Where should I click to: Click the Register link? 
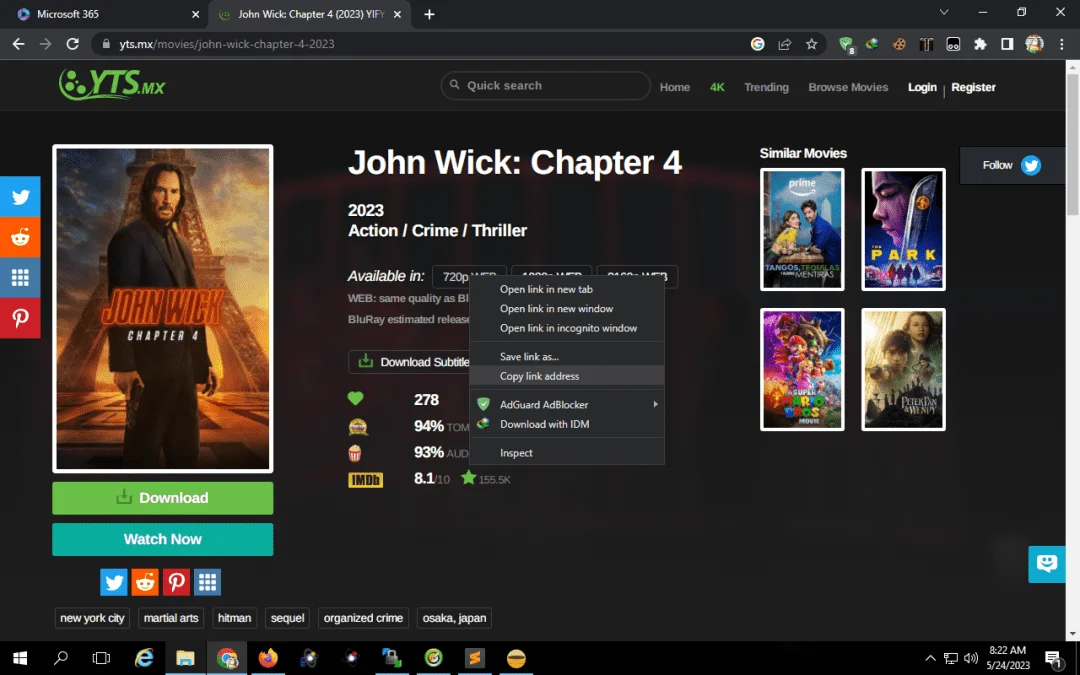[x=973, y=87]
